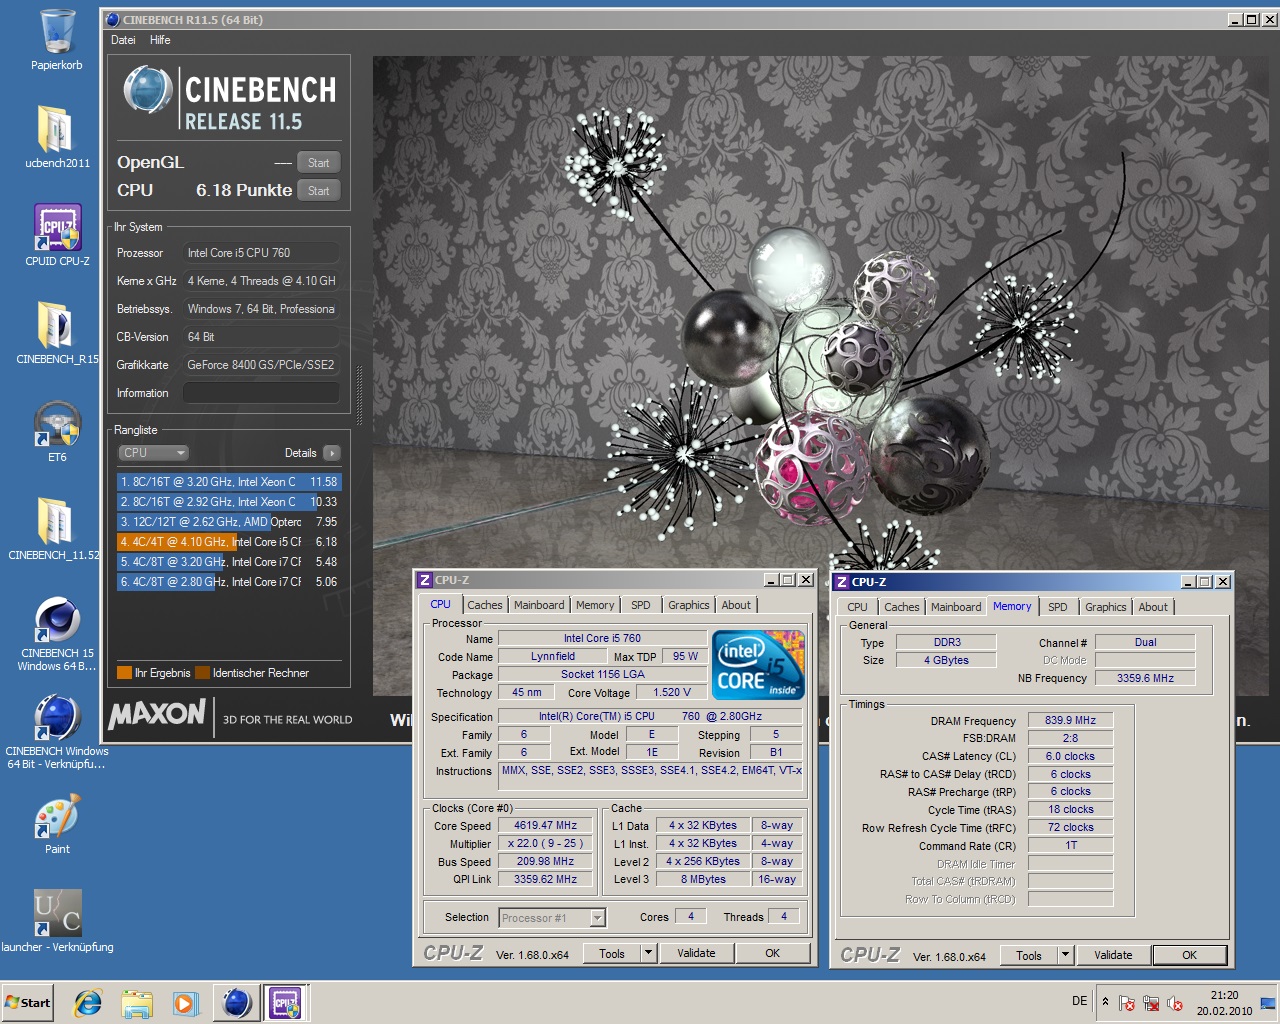Viewport: 1280px width, 1024px height.
Task: Click the DE language indicator
Action: (1080, 1001)
